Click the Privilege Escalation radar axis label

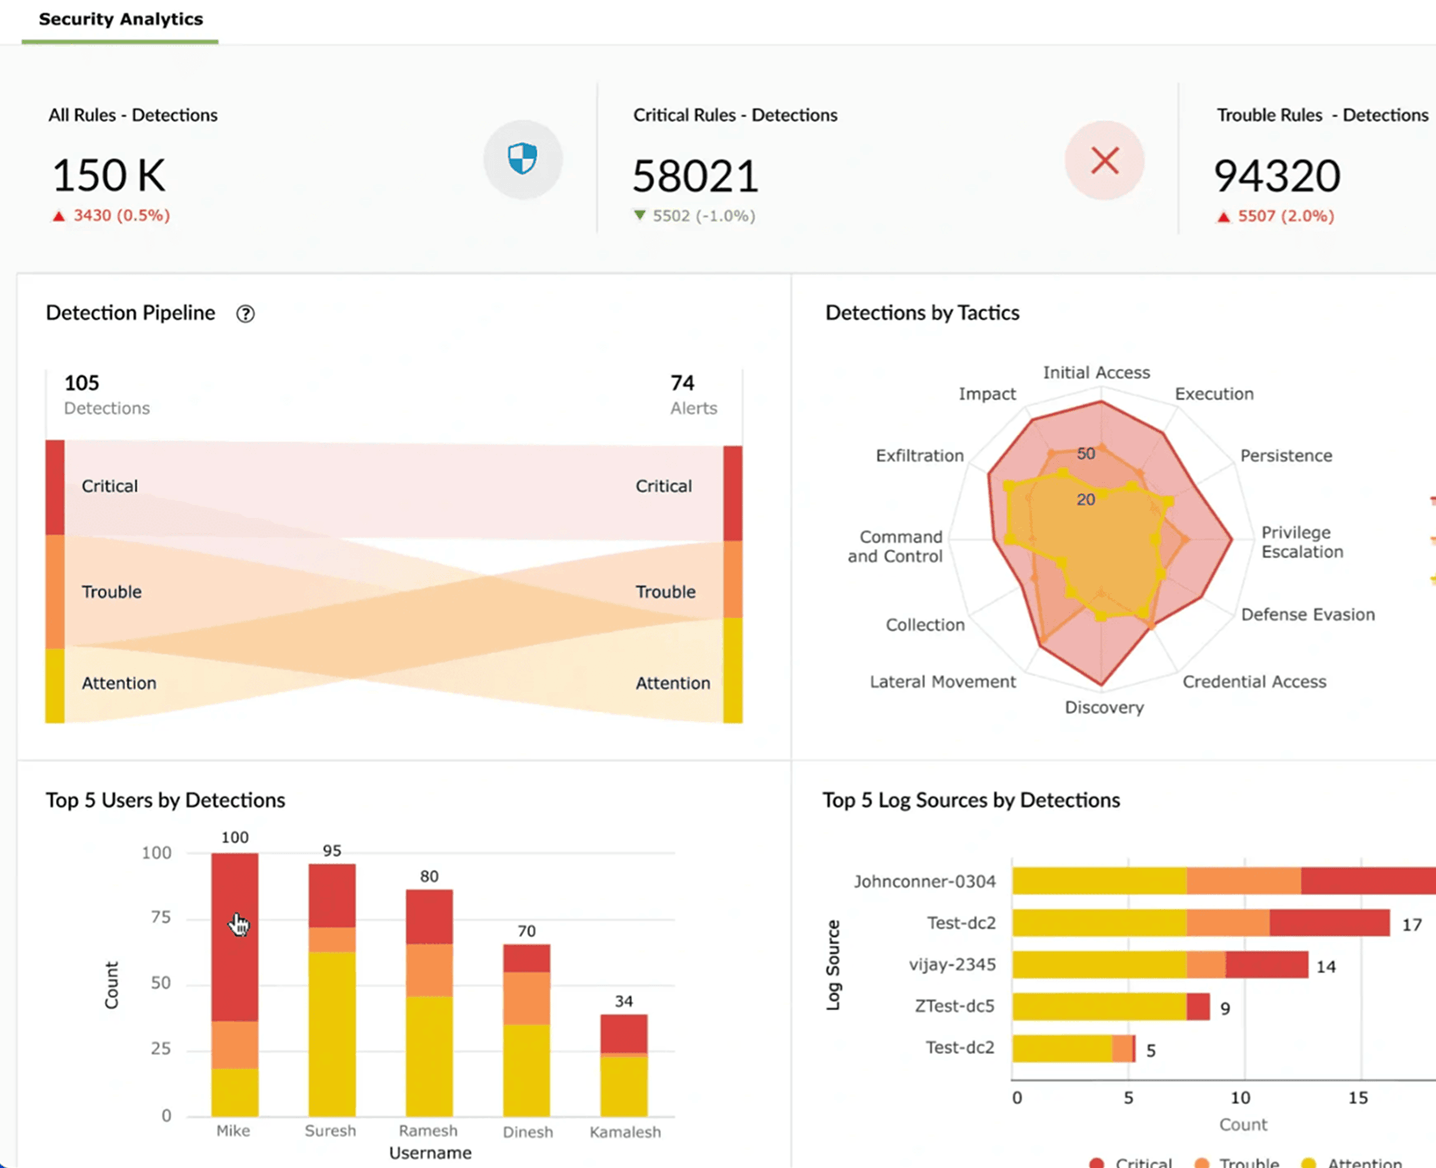pyautogui.click(x=1302, y=542)
